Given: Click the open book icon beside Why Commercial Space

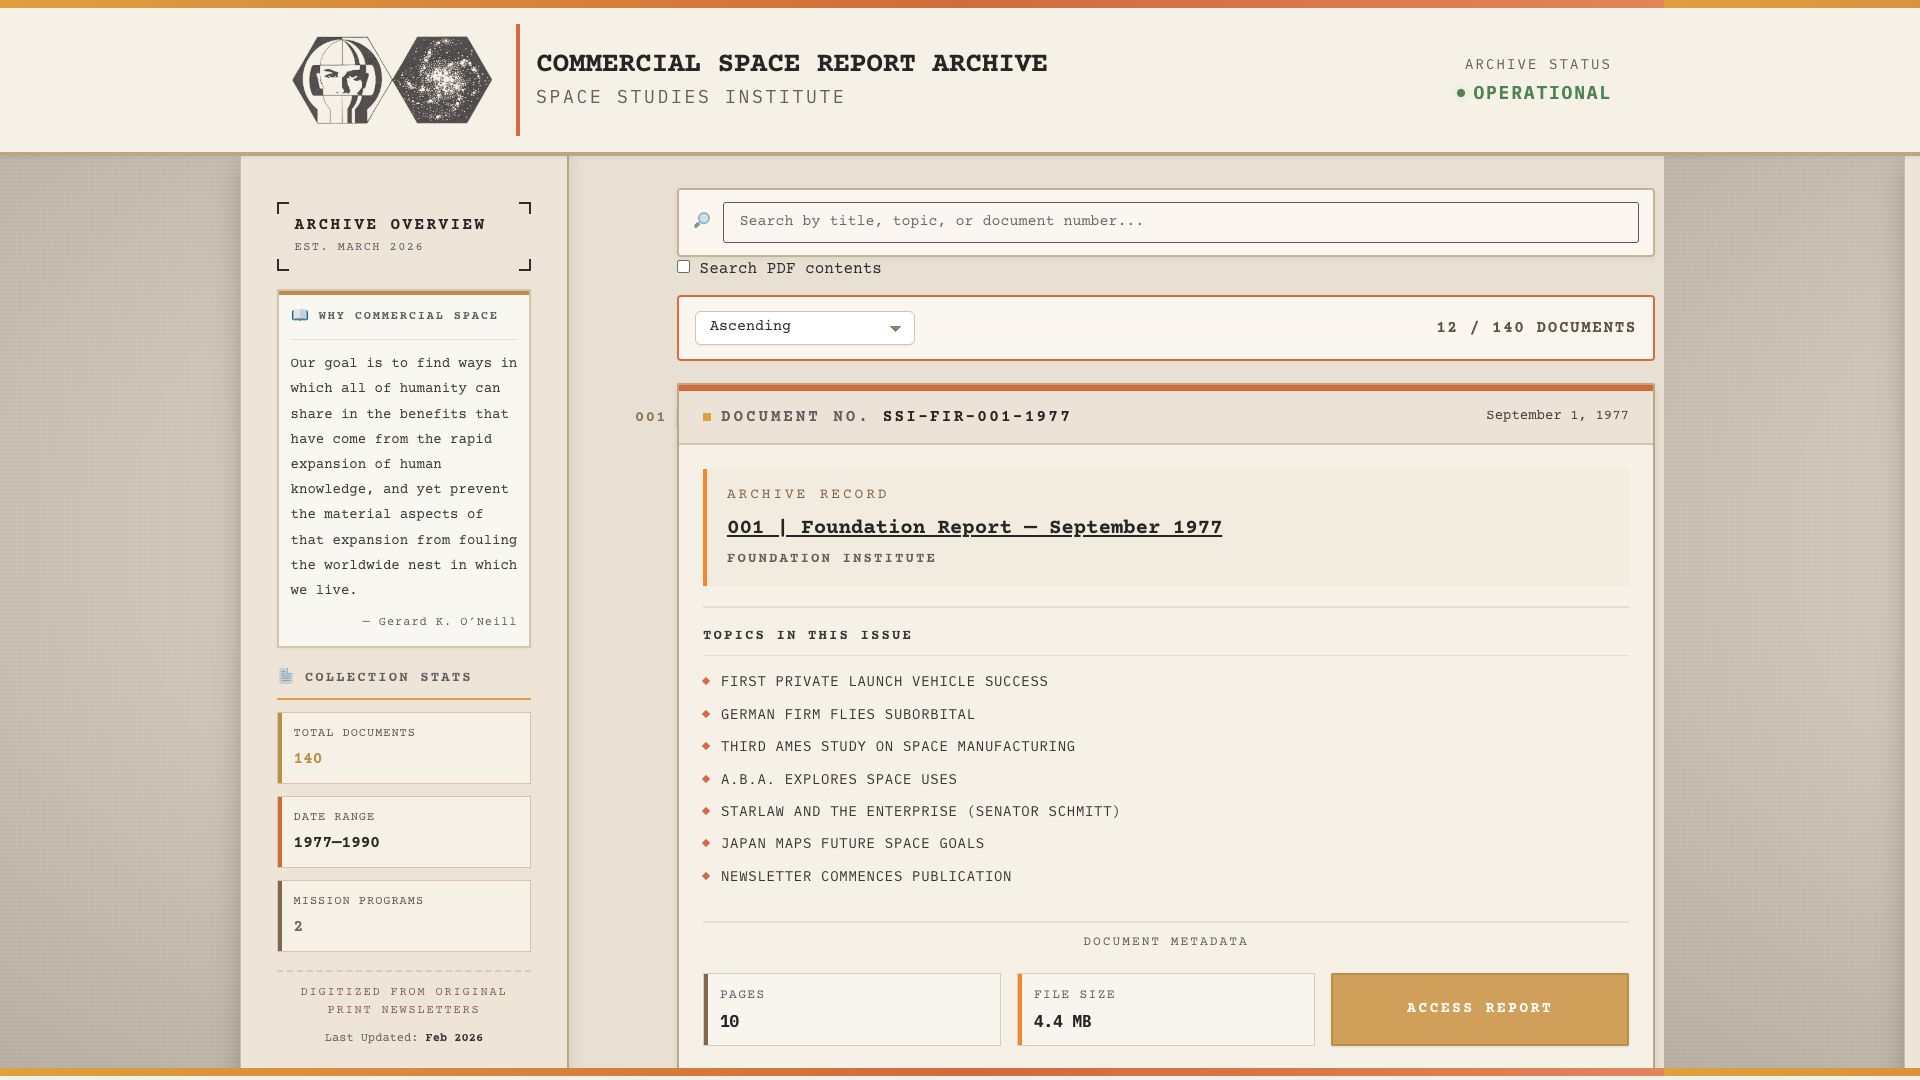Looking at the screenshot, I should (300, 316).
